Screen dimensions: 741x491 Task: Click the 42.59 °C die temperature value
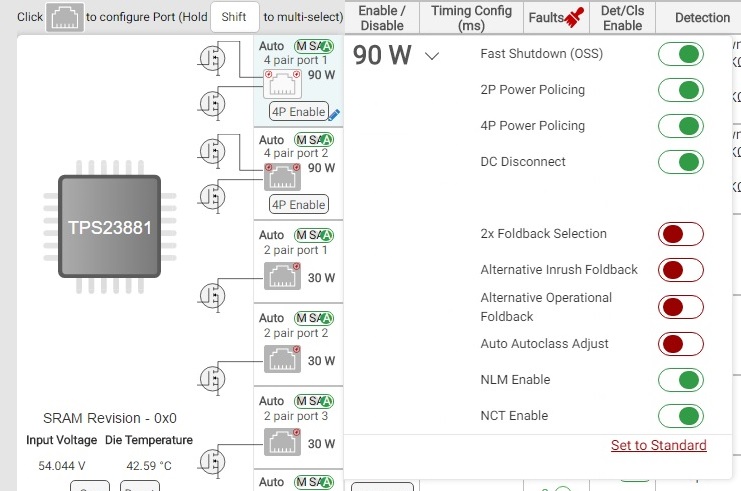(x=149, y=466)
